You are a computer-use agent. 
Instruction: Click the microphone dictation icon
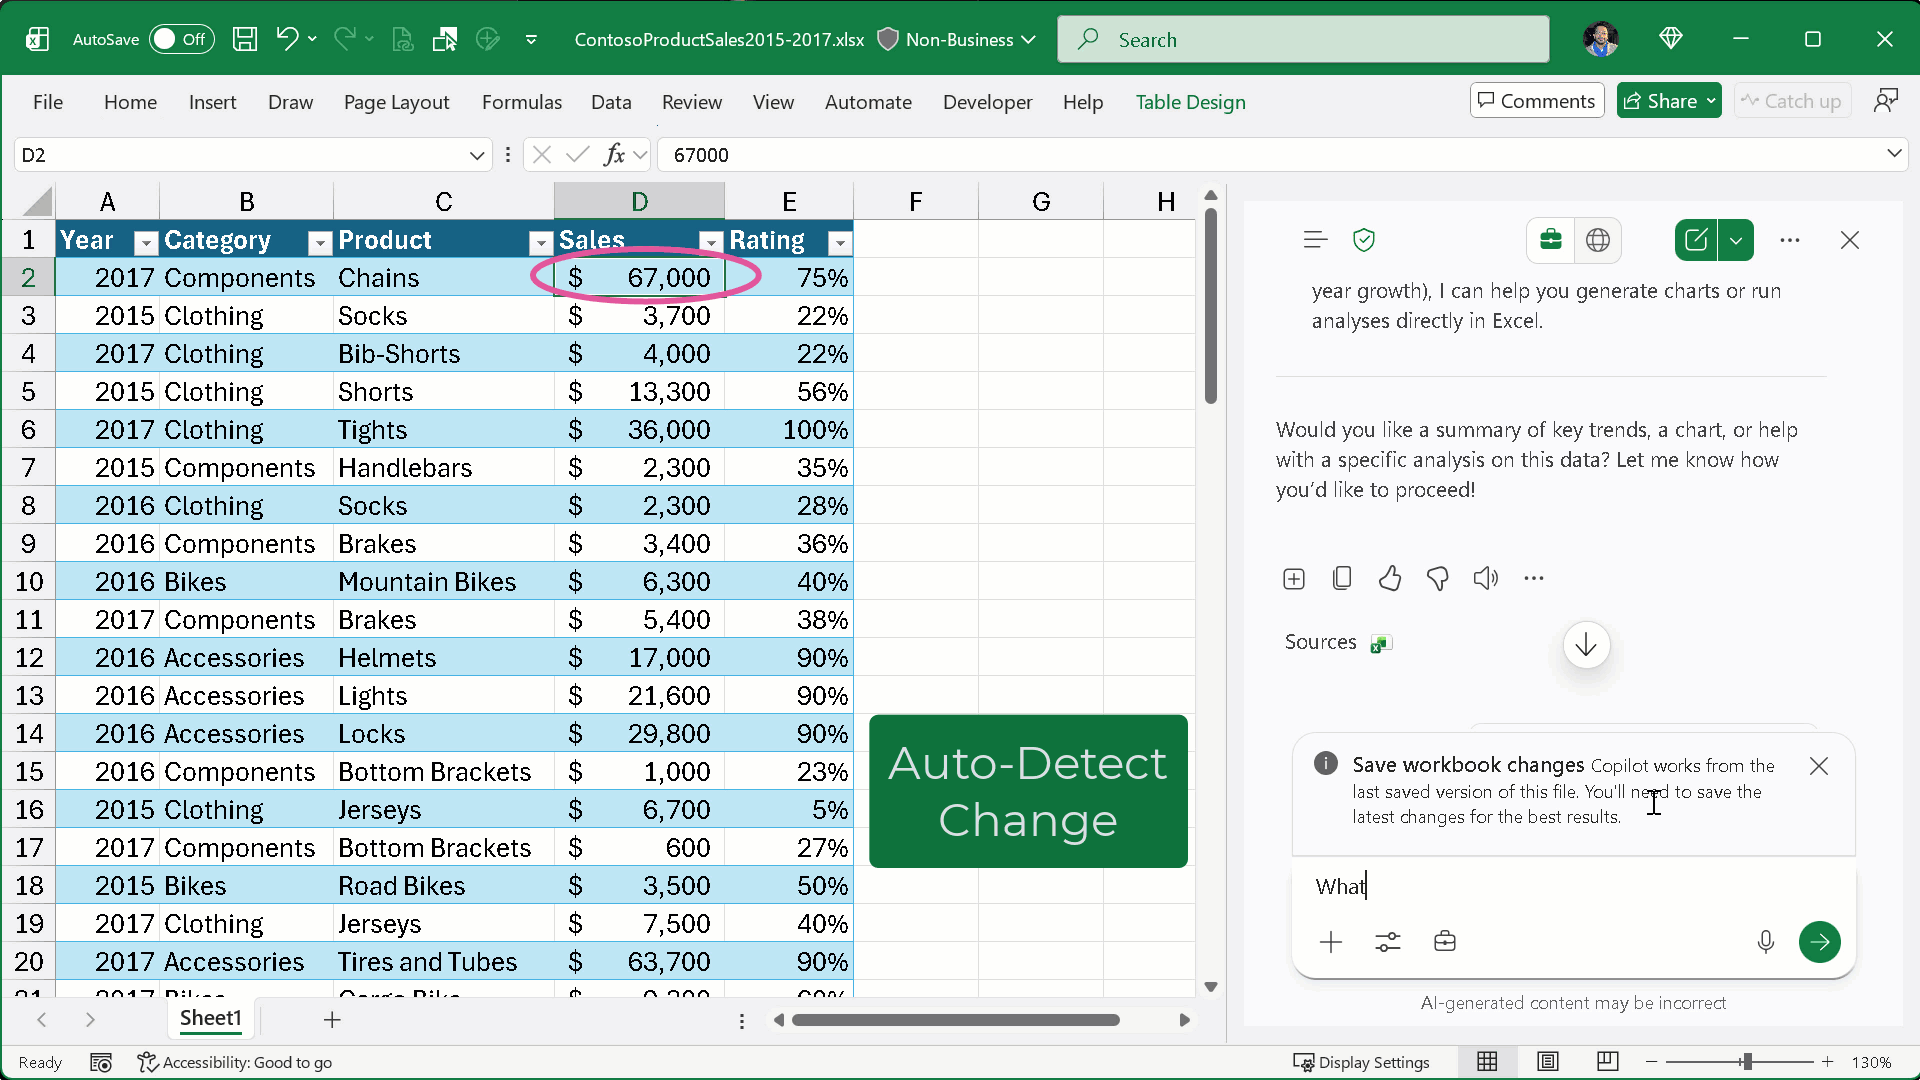1765,941
